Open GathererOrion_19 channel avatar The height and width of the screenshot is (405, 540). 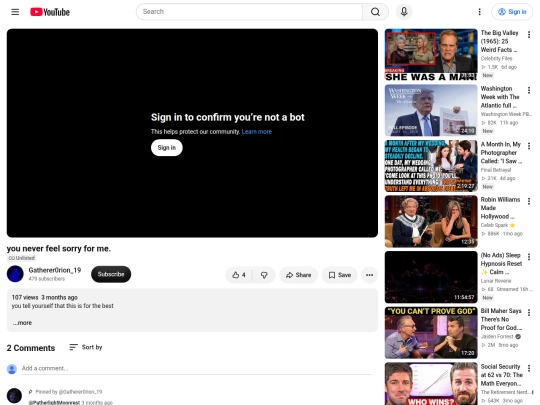(15, 274)
